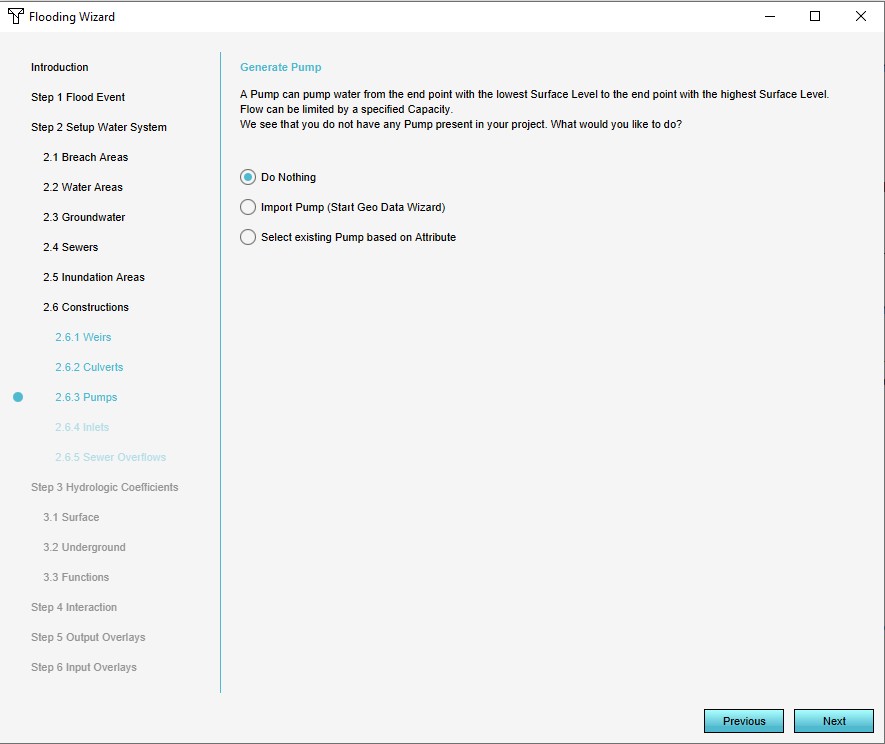
Task: Select the current 2.6.3 Pumps step
Action: (x=86, y=397)
